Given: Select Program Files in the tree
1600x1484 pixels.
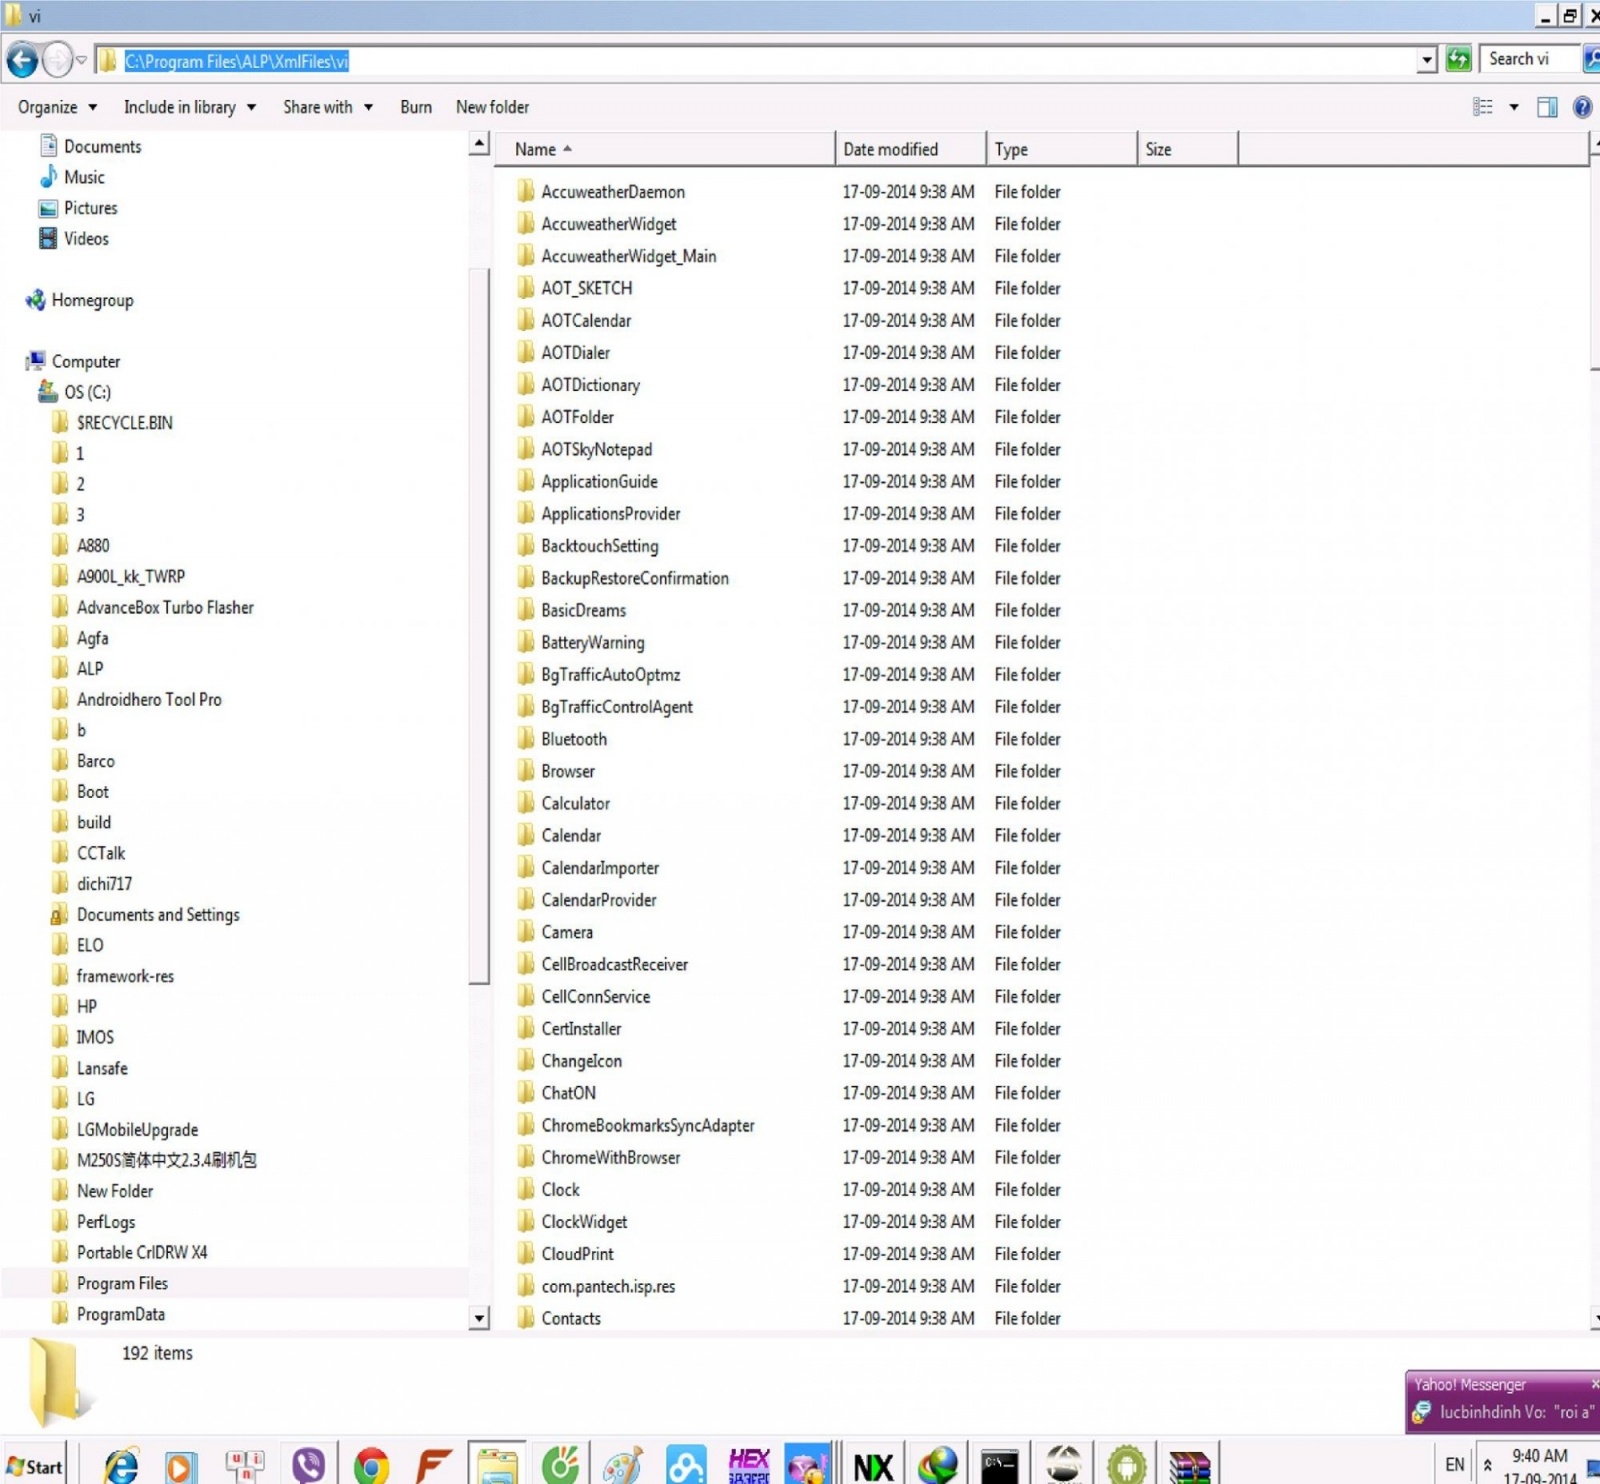Looking at the screenshot, I should [x=110, y=1283].
